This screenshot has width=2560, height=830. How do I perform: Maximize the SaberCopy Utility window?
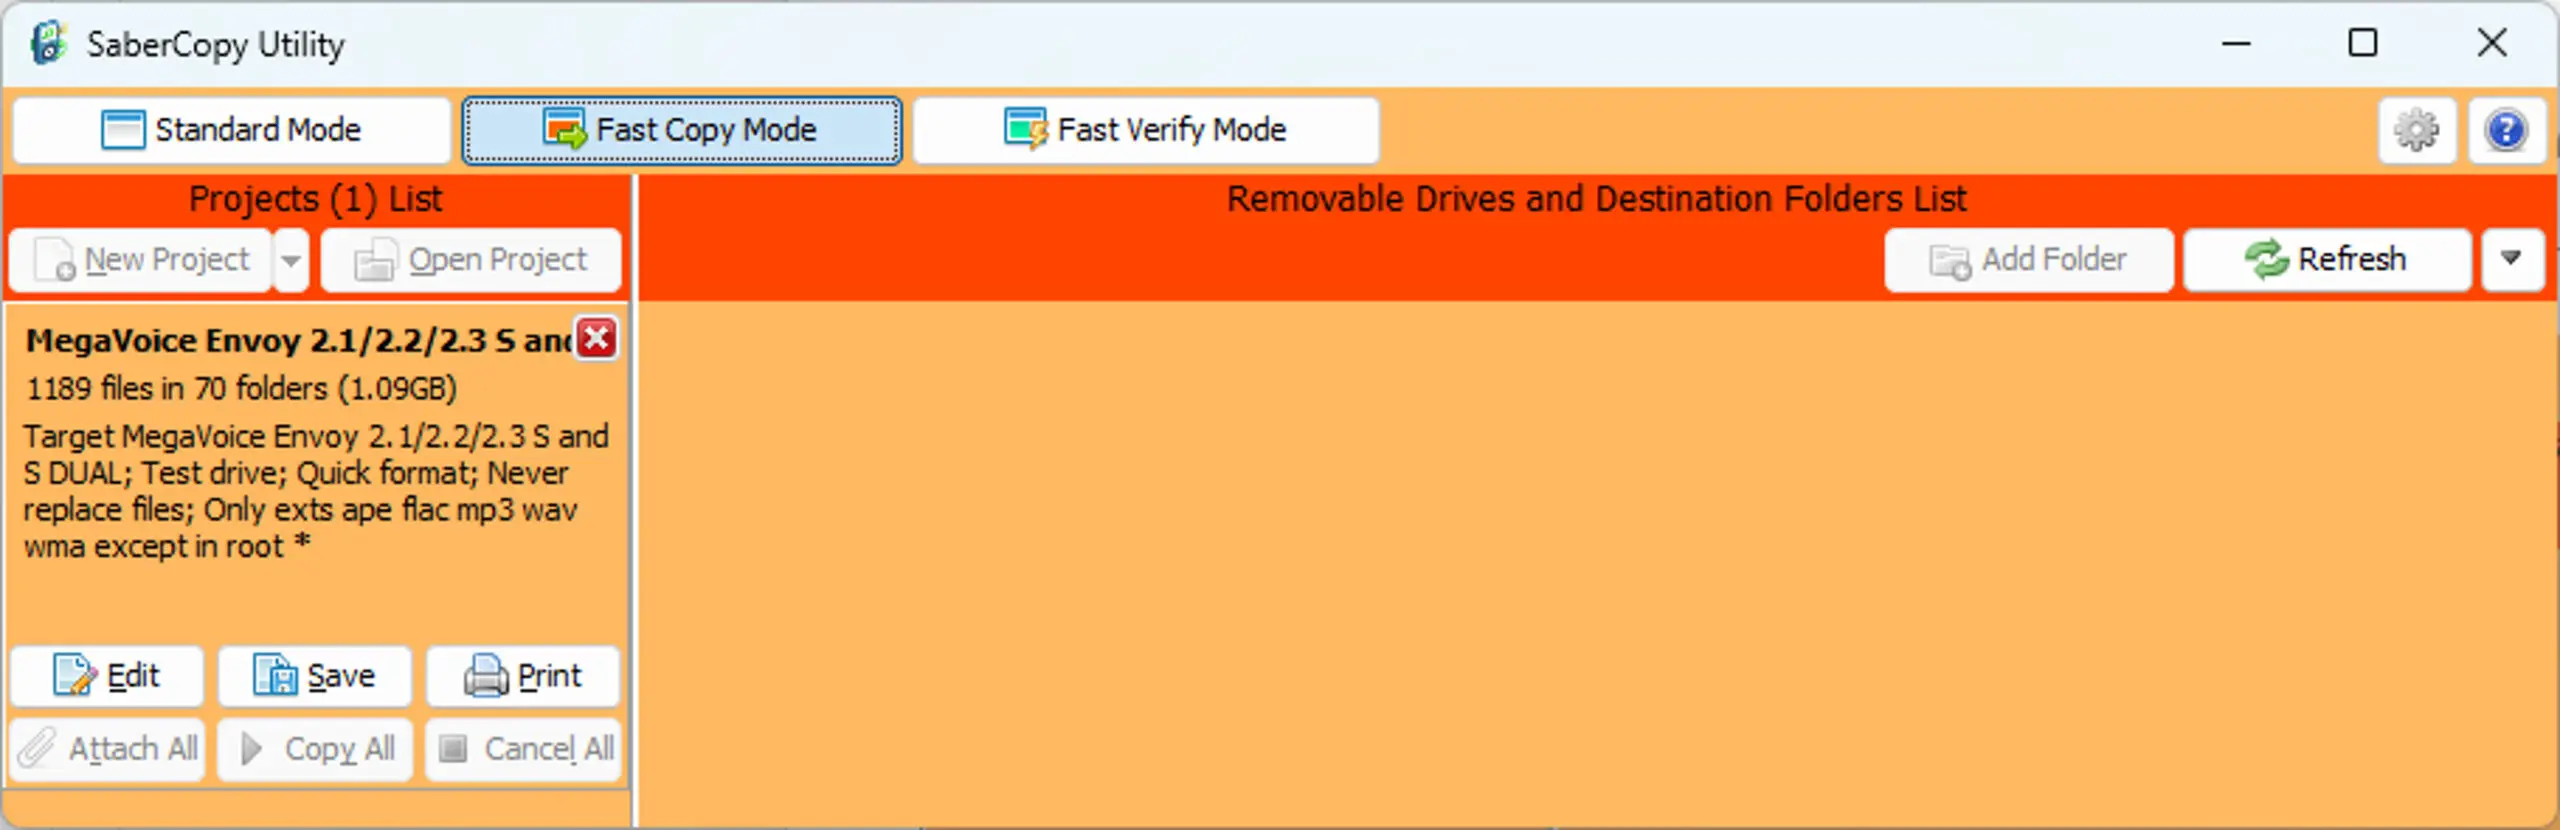pos(2363,43)
